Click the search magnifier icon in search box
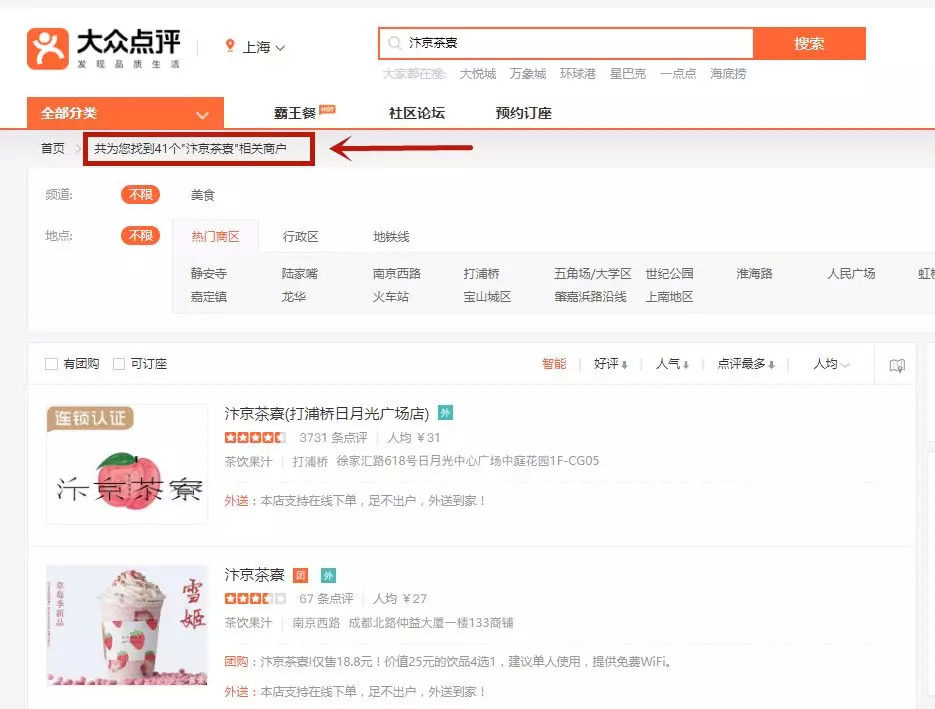 [x=395, y=44]
